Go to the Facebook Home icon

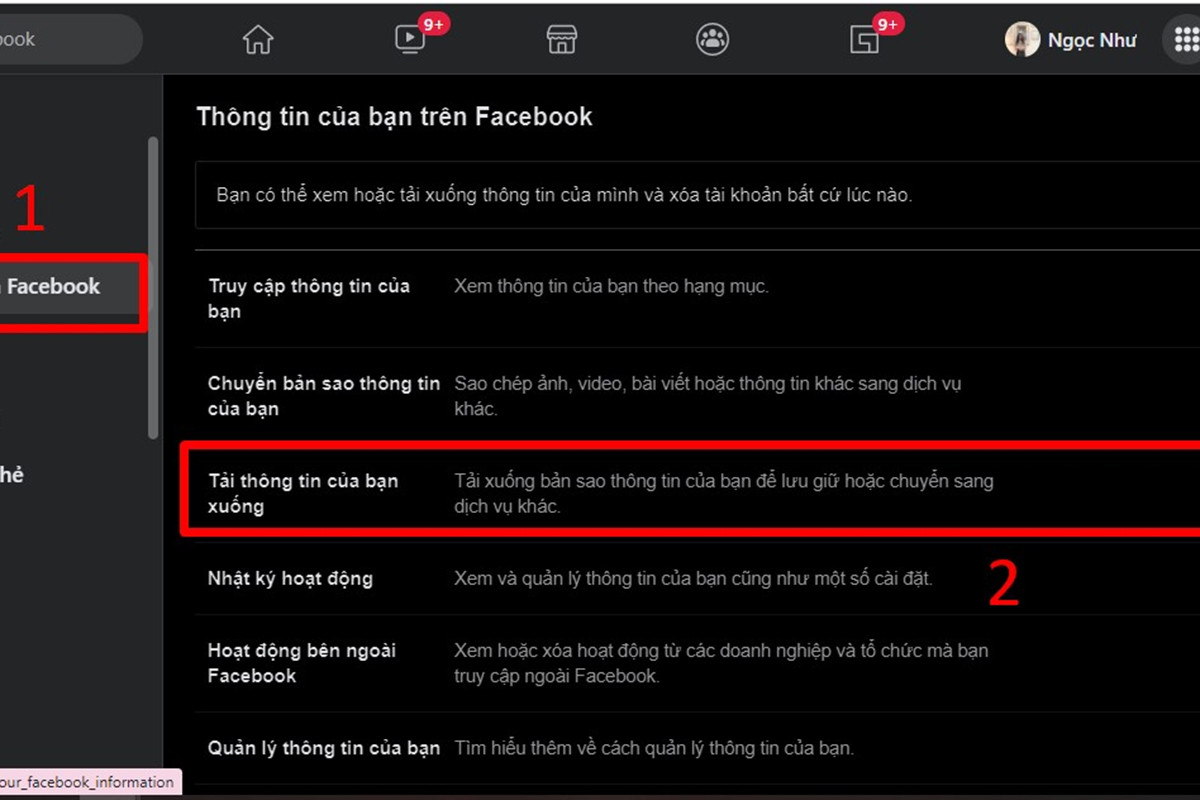pyautogui.click(x=258, y=39)
